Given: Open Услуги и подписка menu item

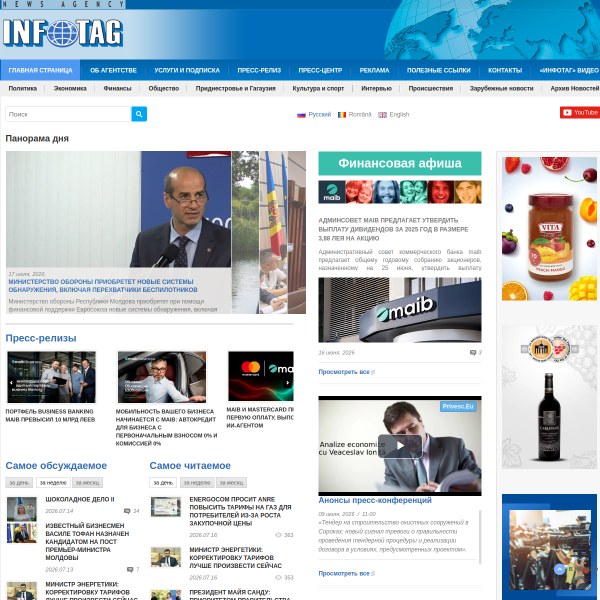Looking at the screenshot, I should point(187,70).
